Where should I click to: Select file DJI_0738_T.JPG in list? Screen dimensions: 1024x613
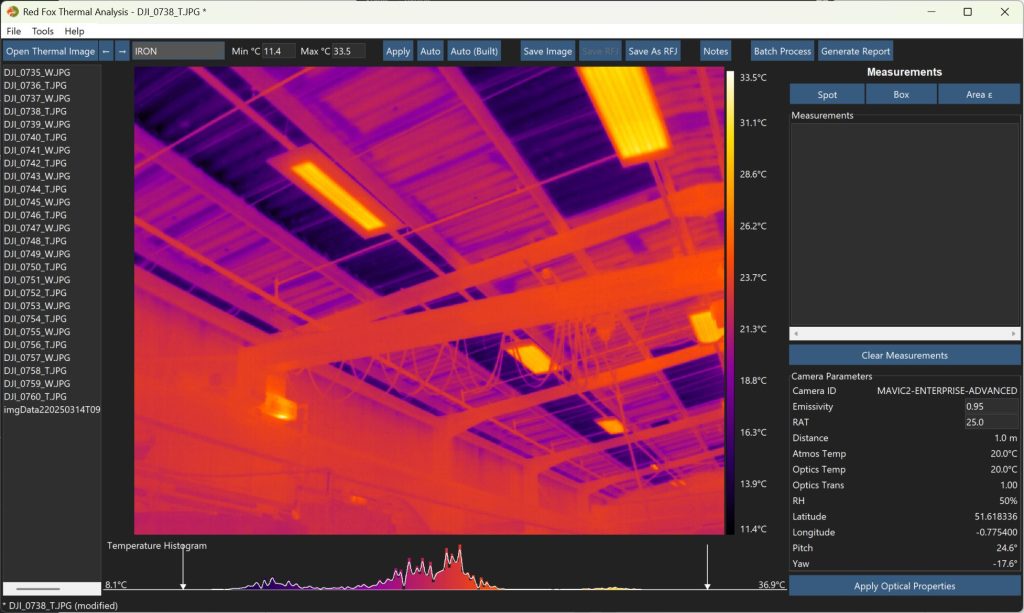pyautogui.click(x=35, y=112)
